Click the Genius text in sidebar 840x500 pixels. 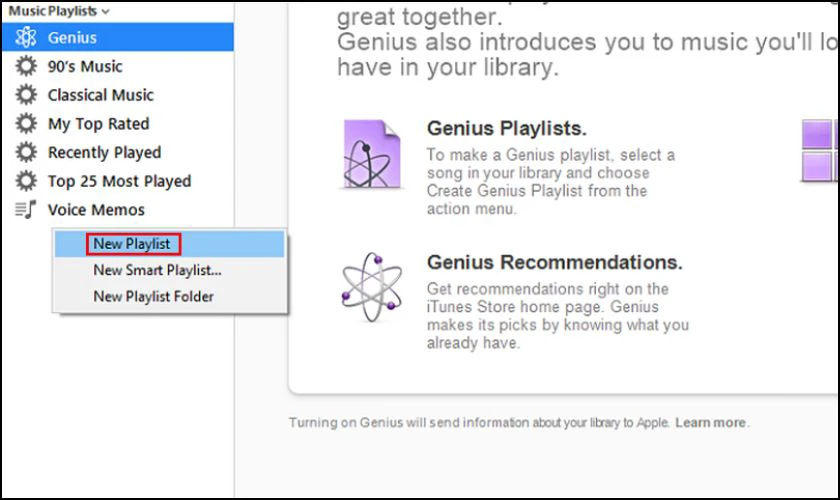(72, 38)
